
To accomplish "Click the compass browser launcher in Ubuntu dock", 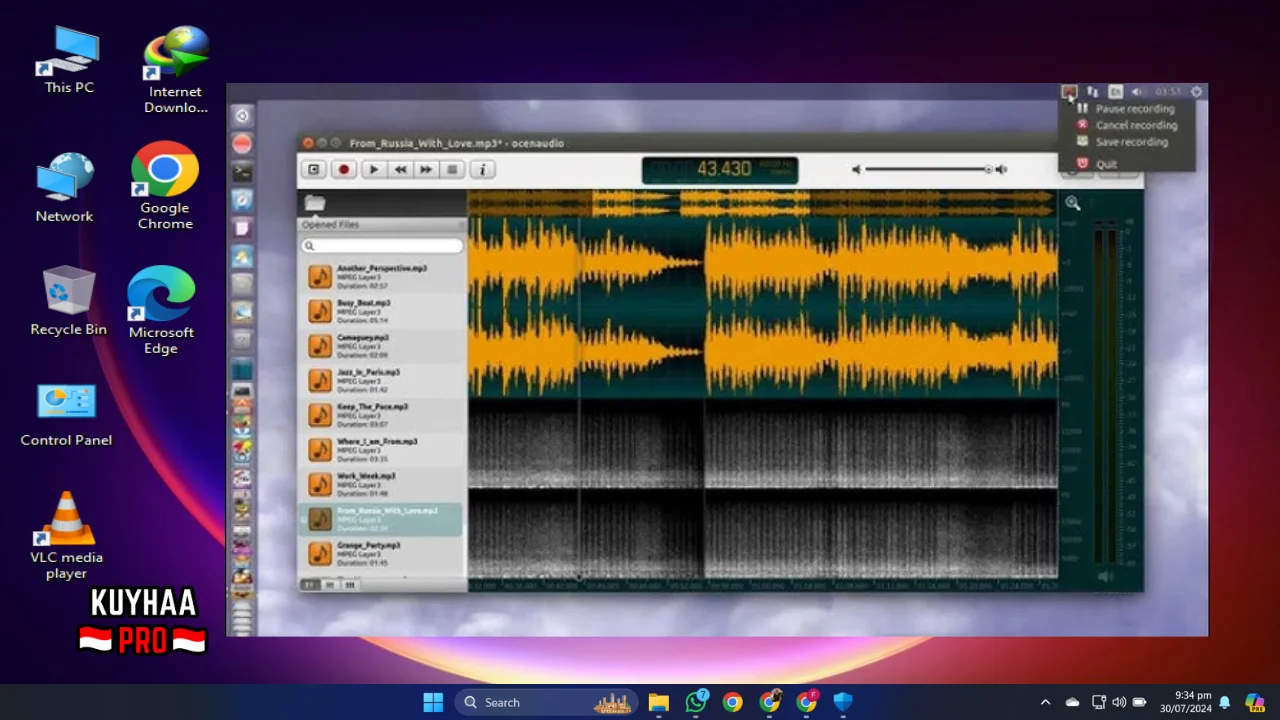I will tap(242, 201).
